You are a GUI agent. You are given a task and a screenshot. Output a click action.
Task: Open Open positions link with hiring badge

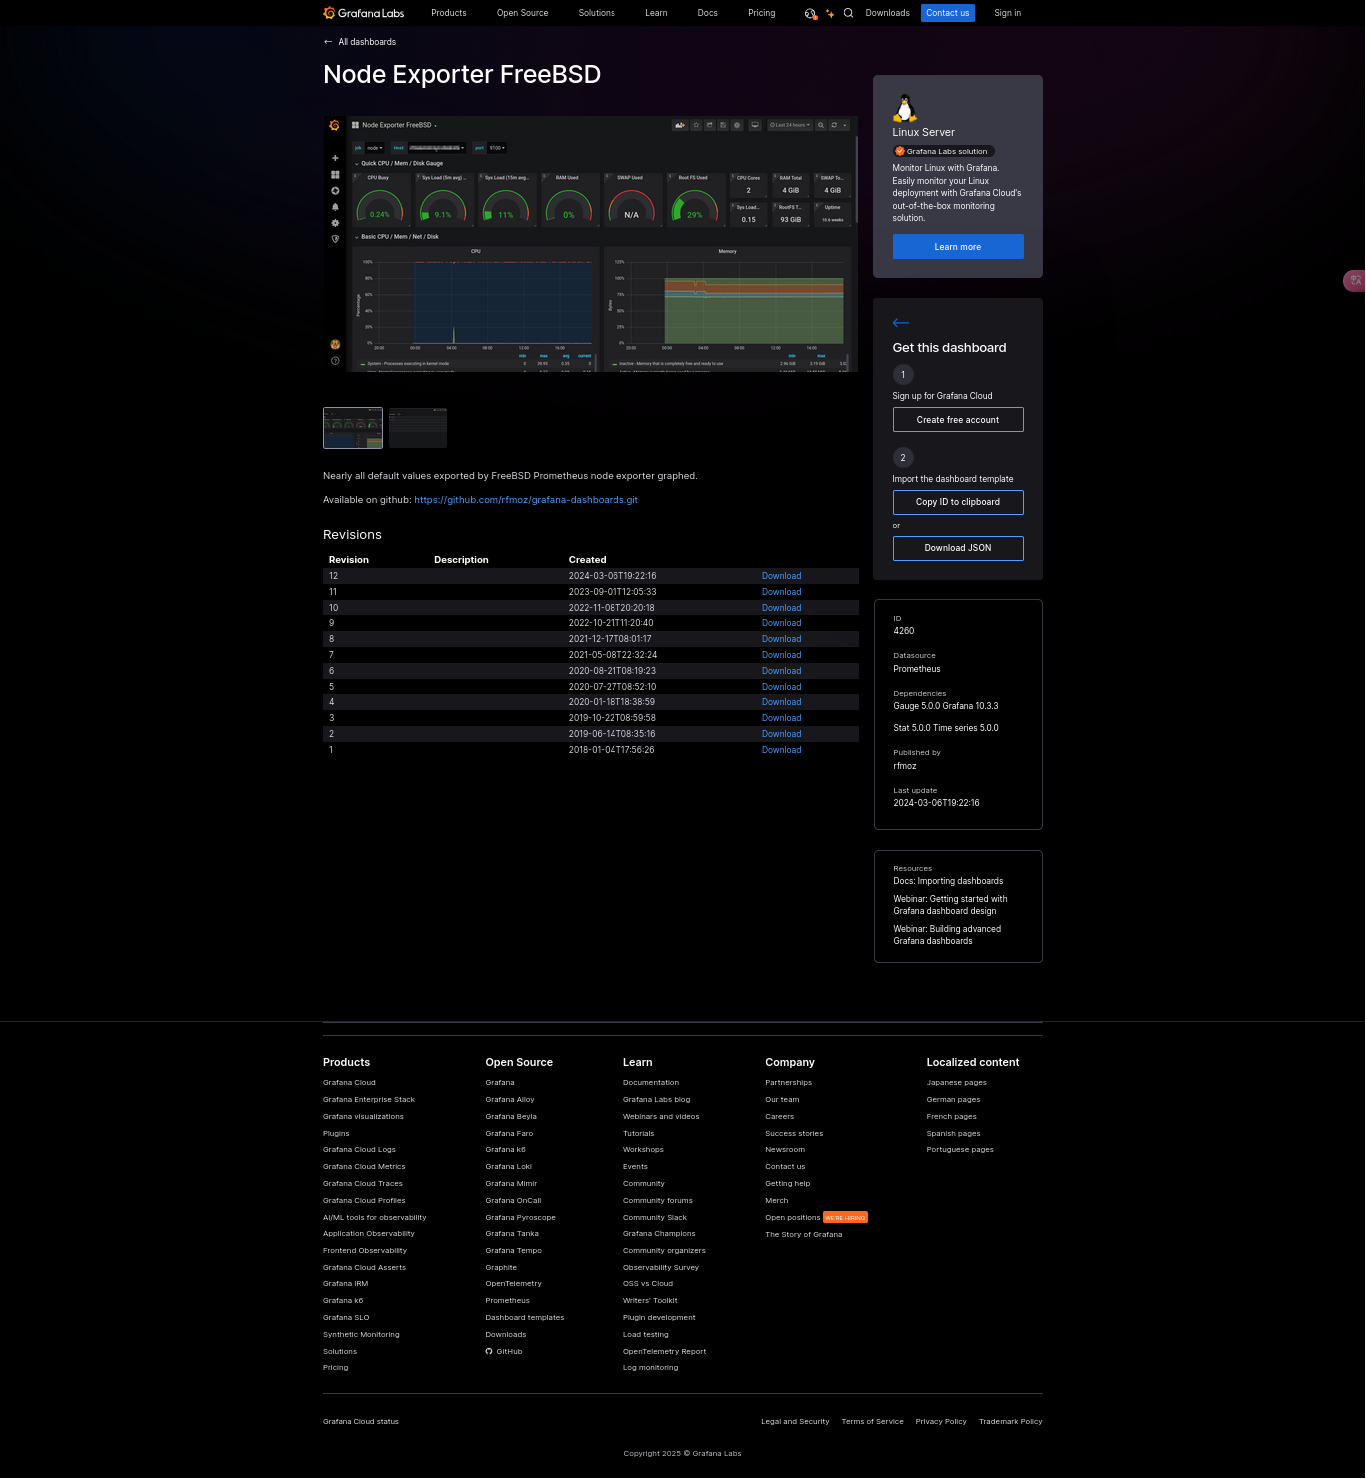(793, 1218)
